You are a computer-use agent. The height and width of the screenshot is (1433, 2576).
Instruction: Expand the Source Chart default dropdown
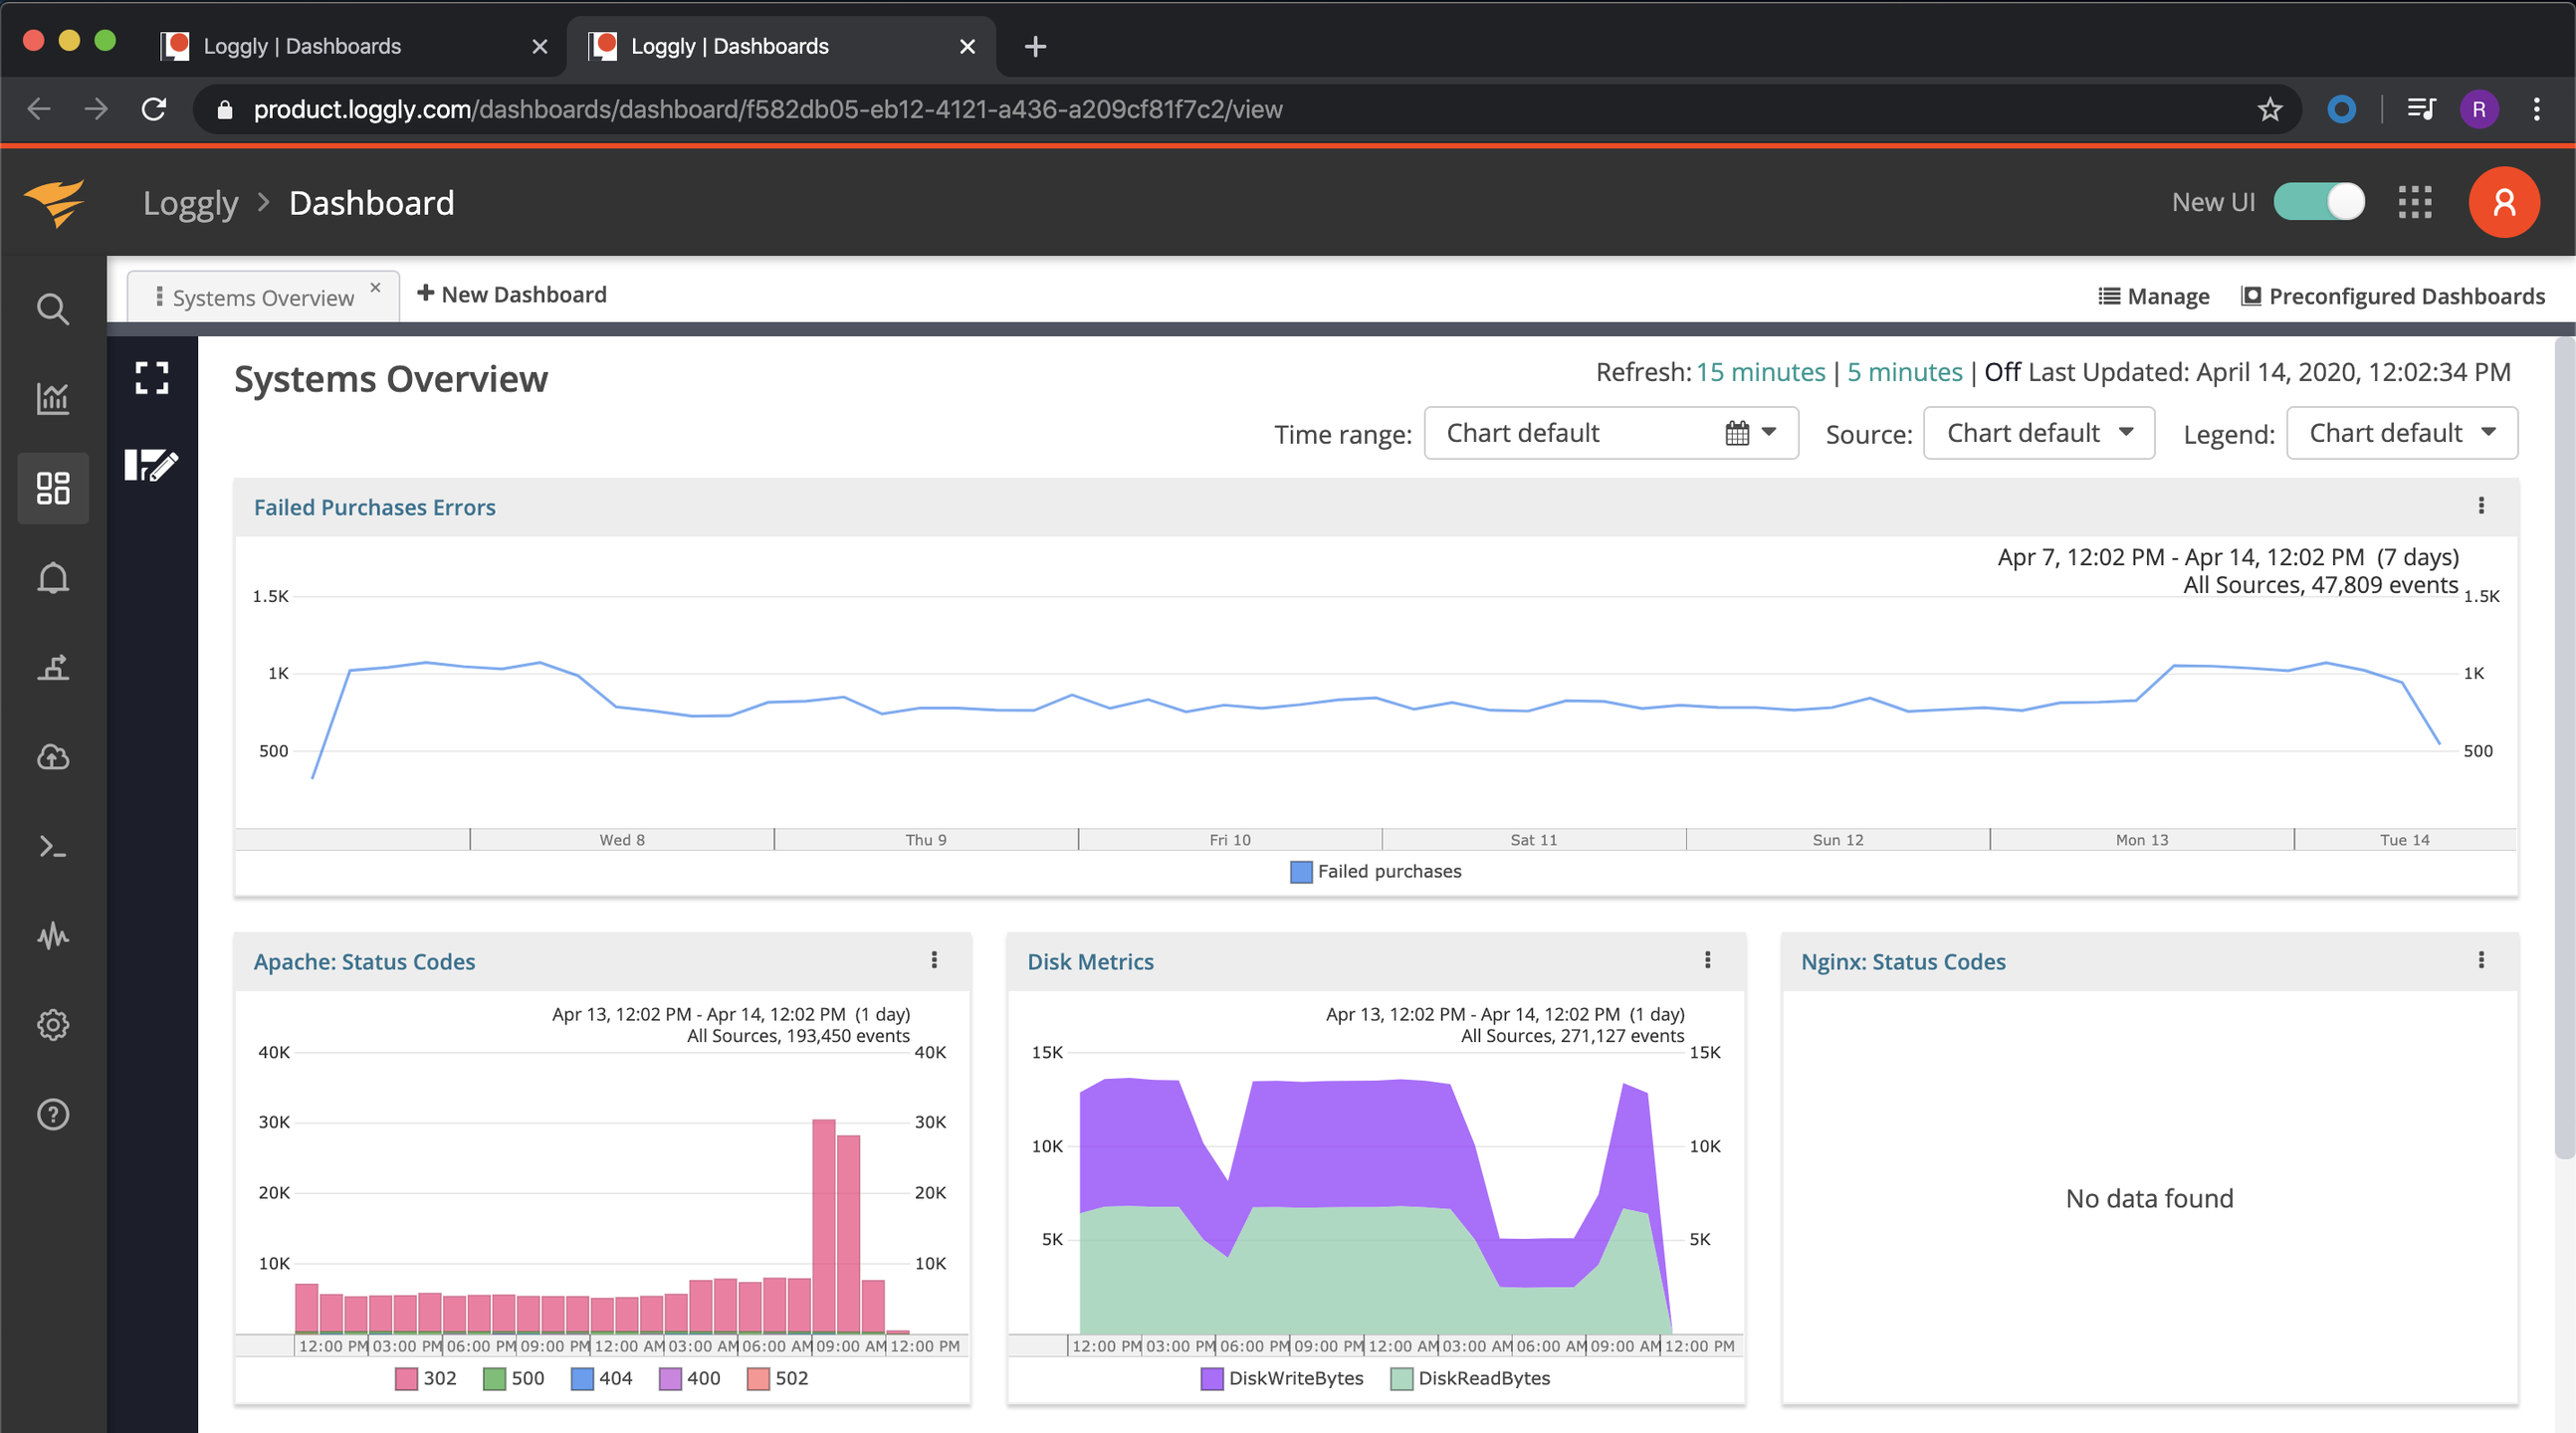[2038, 433]
